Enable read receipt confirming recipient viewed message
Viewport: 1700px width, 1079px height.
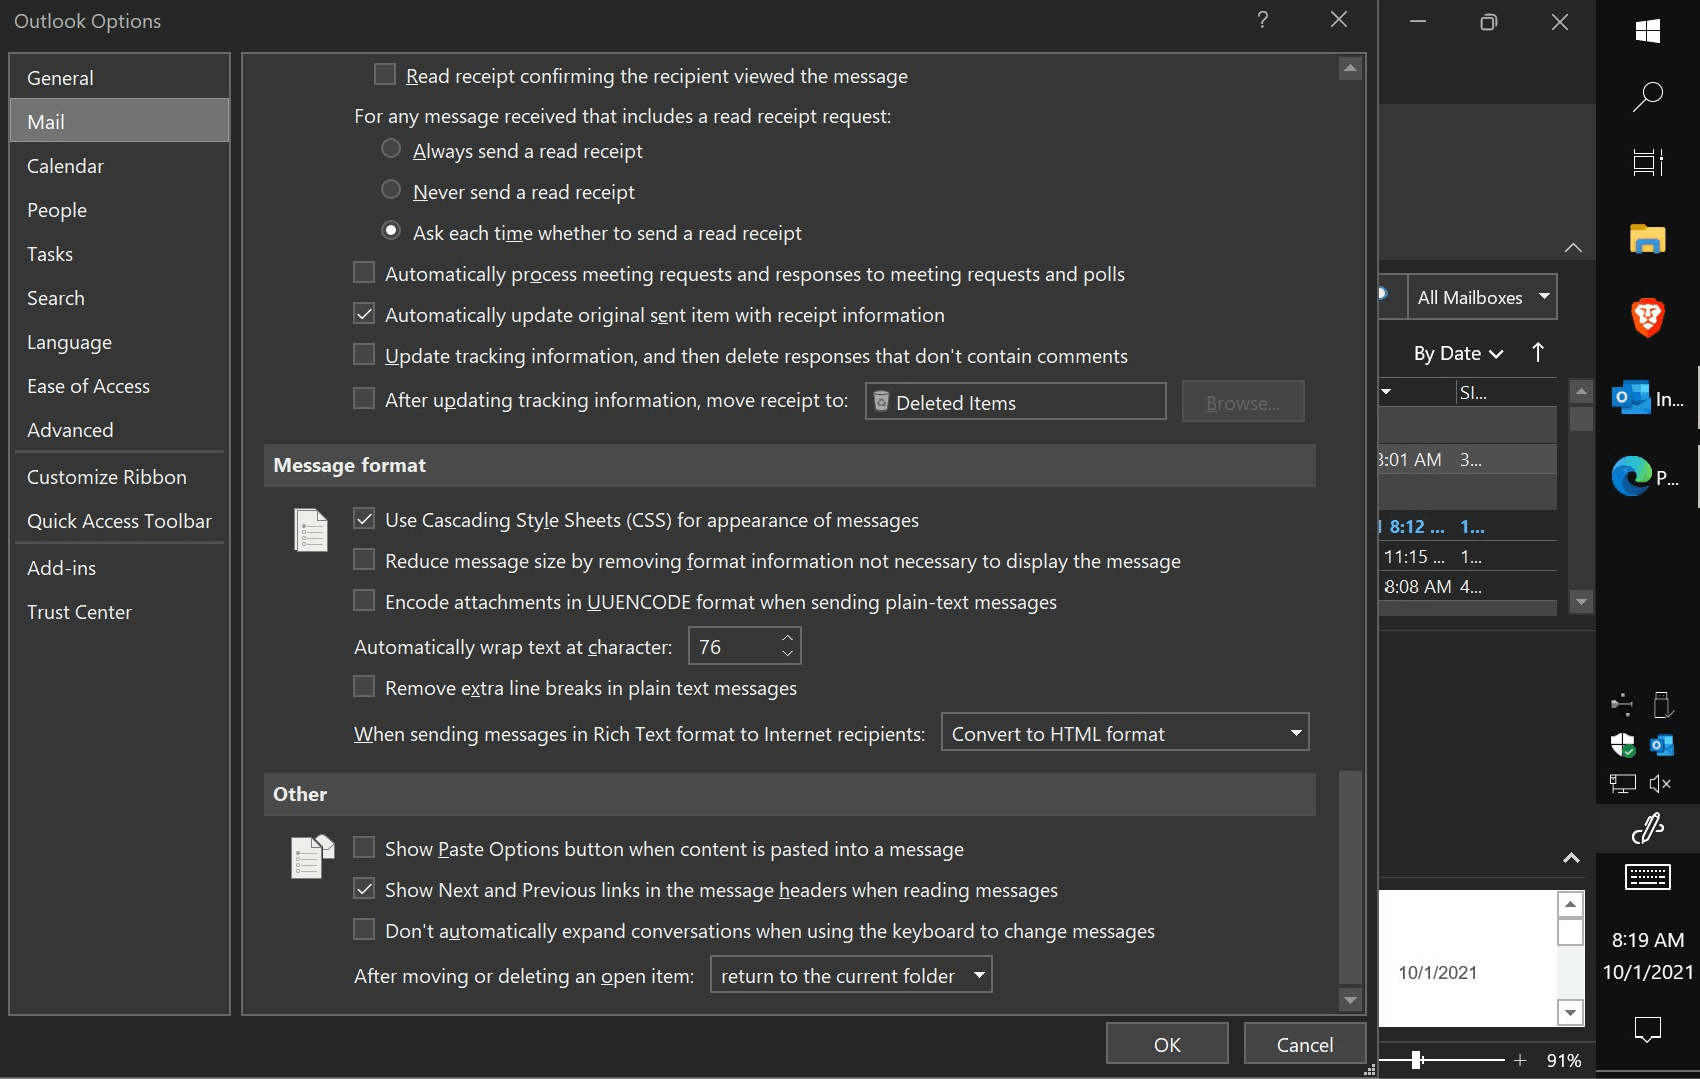(385, 75)
